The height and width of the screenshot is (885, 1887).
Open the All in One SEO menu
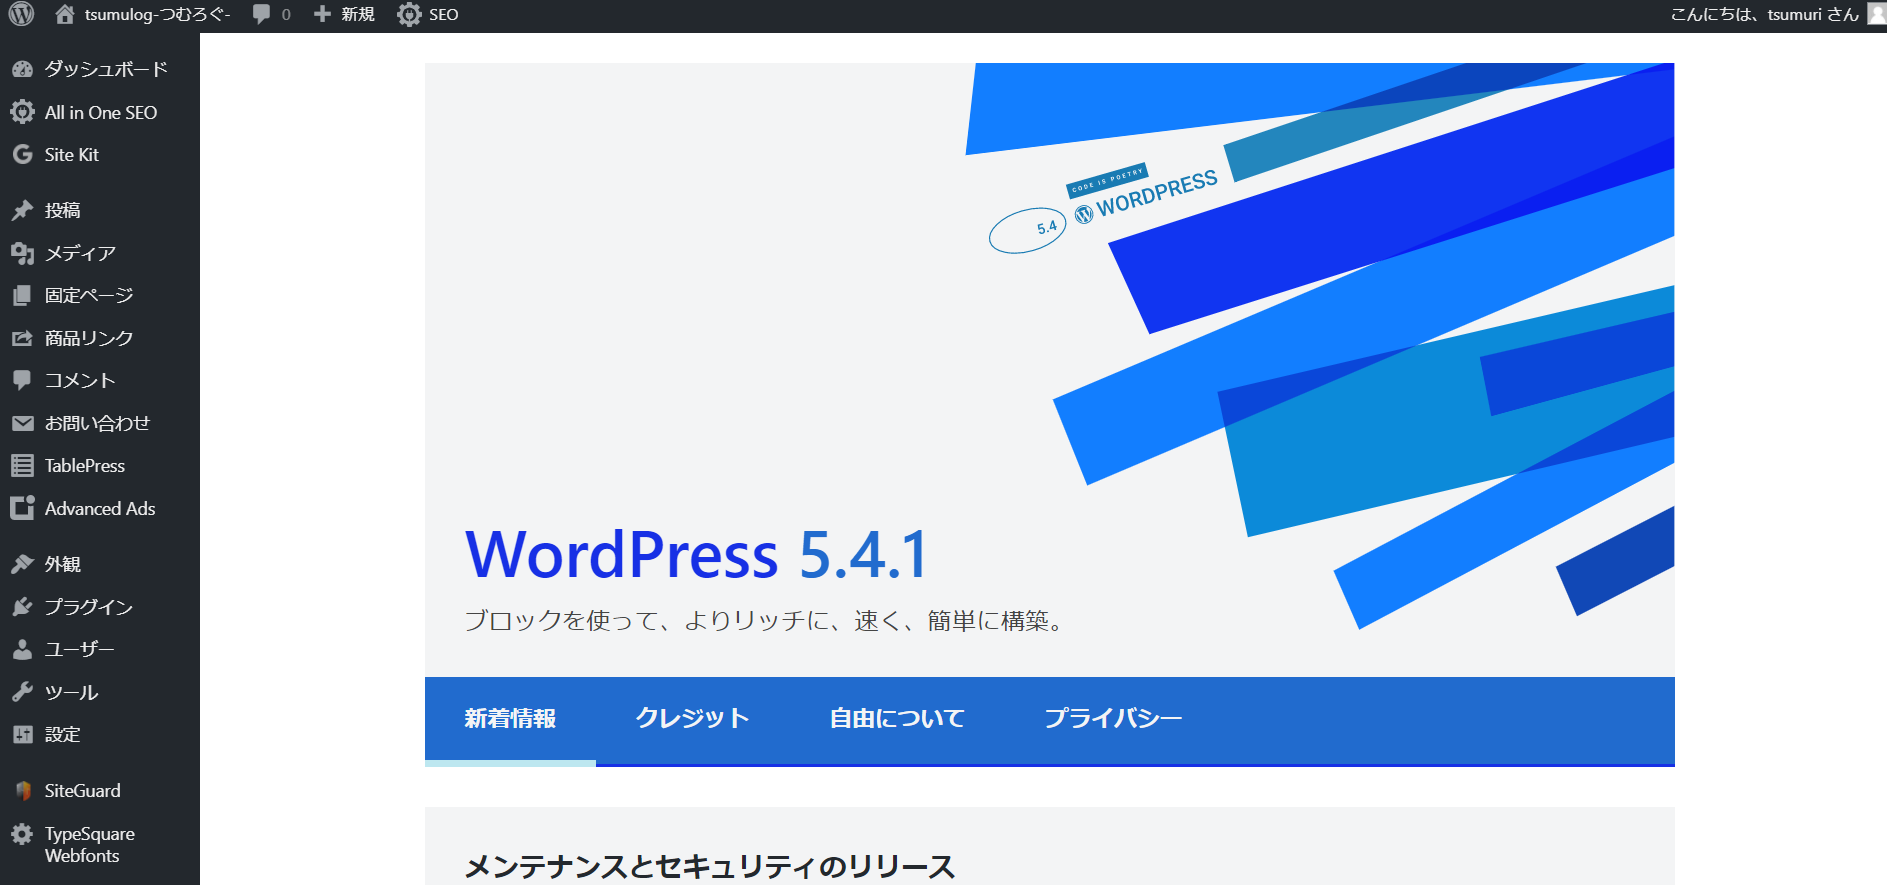(x=100, y=112)
